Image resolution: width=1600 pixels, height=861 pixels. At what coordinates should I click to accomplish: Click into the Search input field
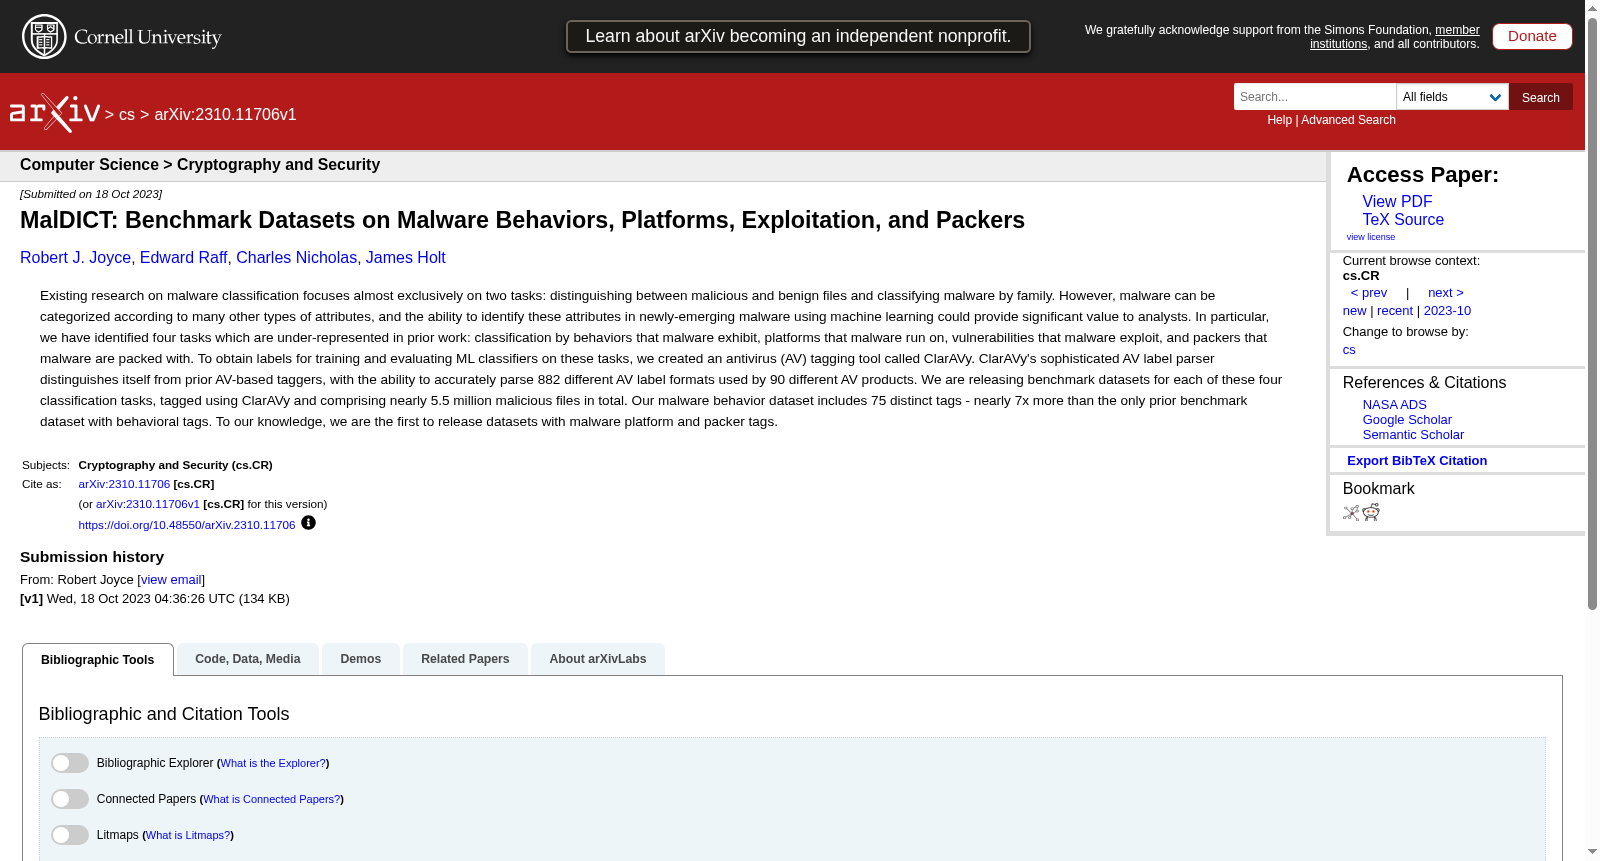[x=1315, y=97]
